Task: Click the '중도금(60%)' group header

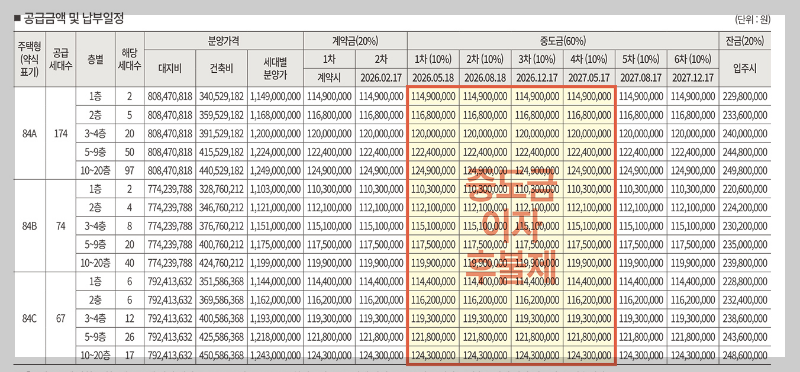Action: (x=563, y=41)
